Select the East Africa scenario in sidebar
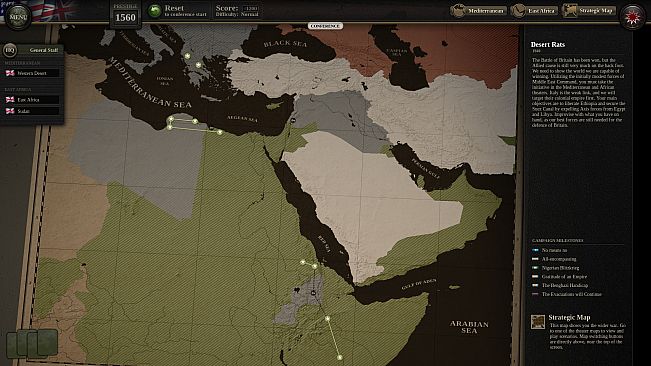 coord(32,100)
